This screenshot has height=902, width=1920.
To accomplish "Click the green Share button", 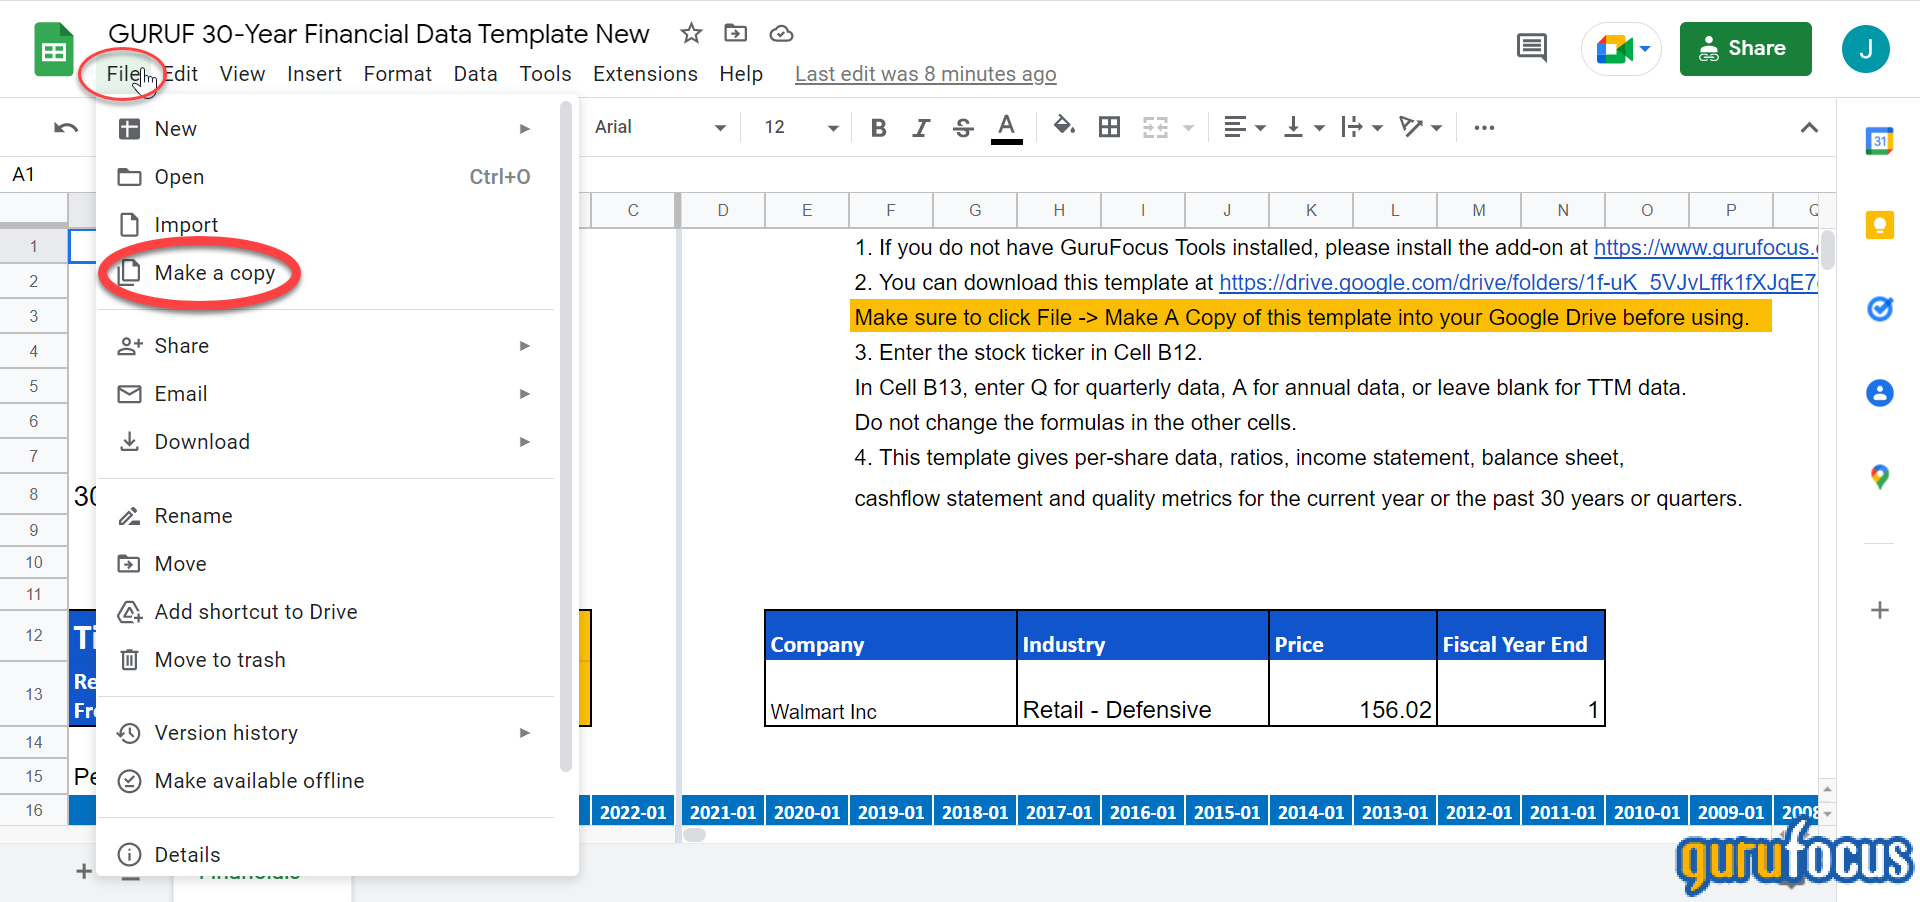I will tap(1745, 49).
